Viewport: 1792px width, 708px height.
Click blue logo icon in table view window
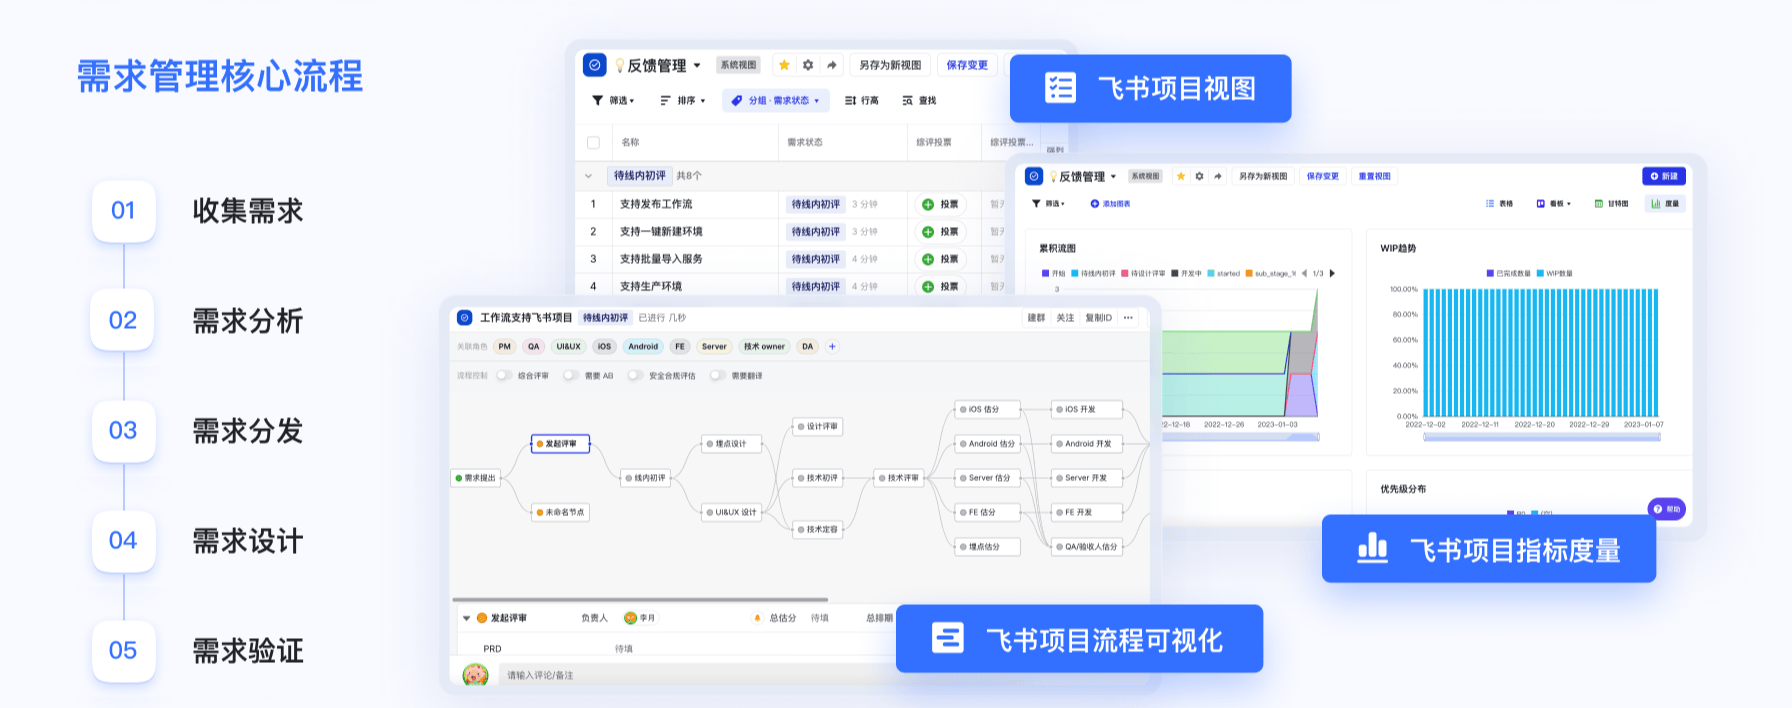click(595, 65)
